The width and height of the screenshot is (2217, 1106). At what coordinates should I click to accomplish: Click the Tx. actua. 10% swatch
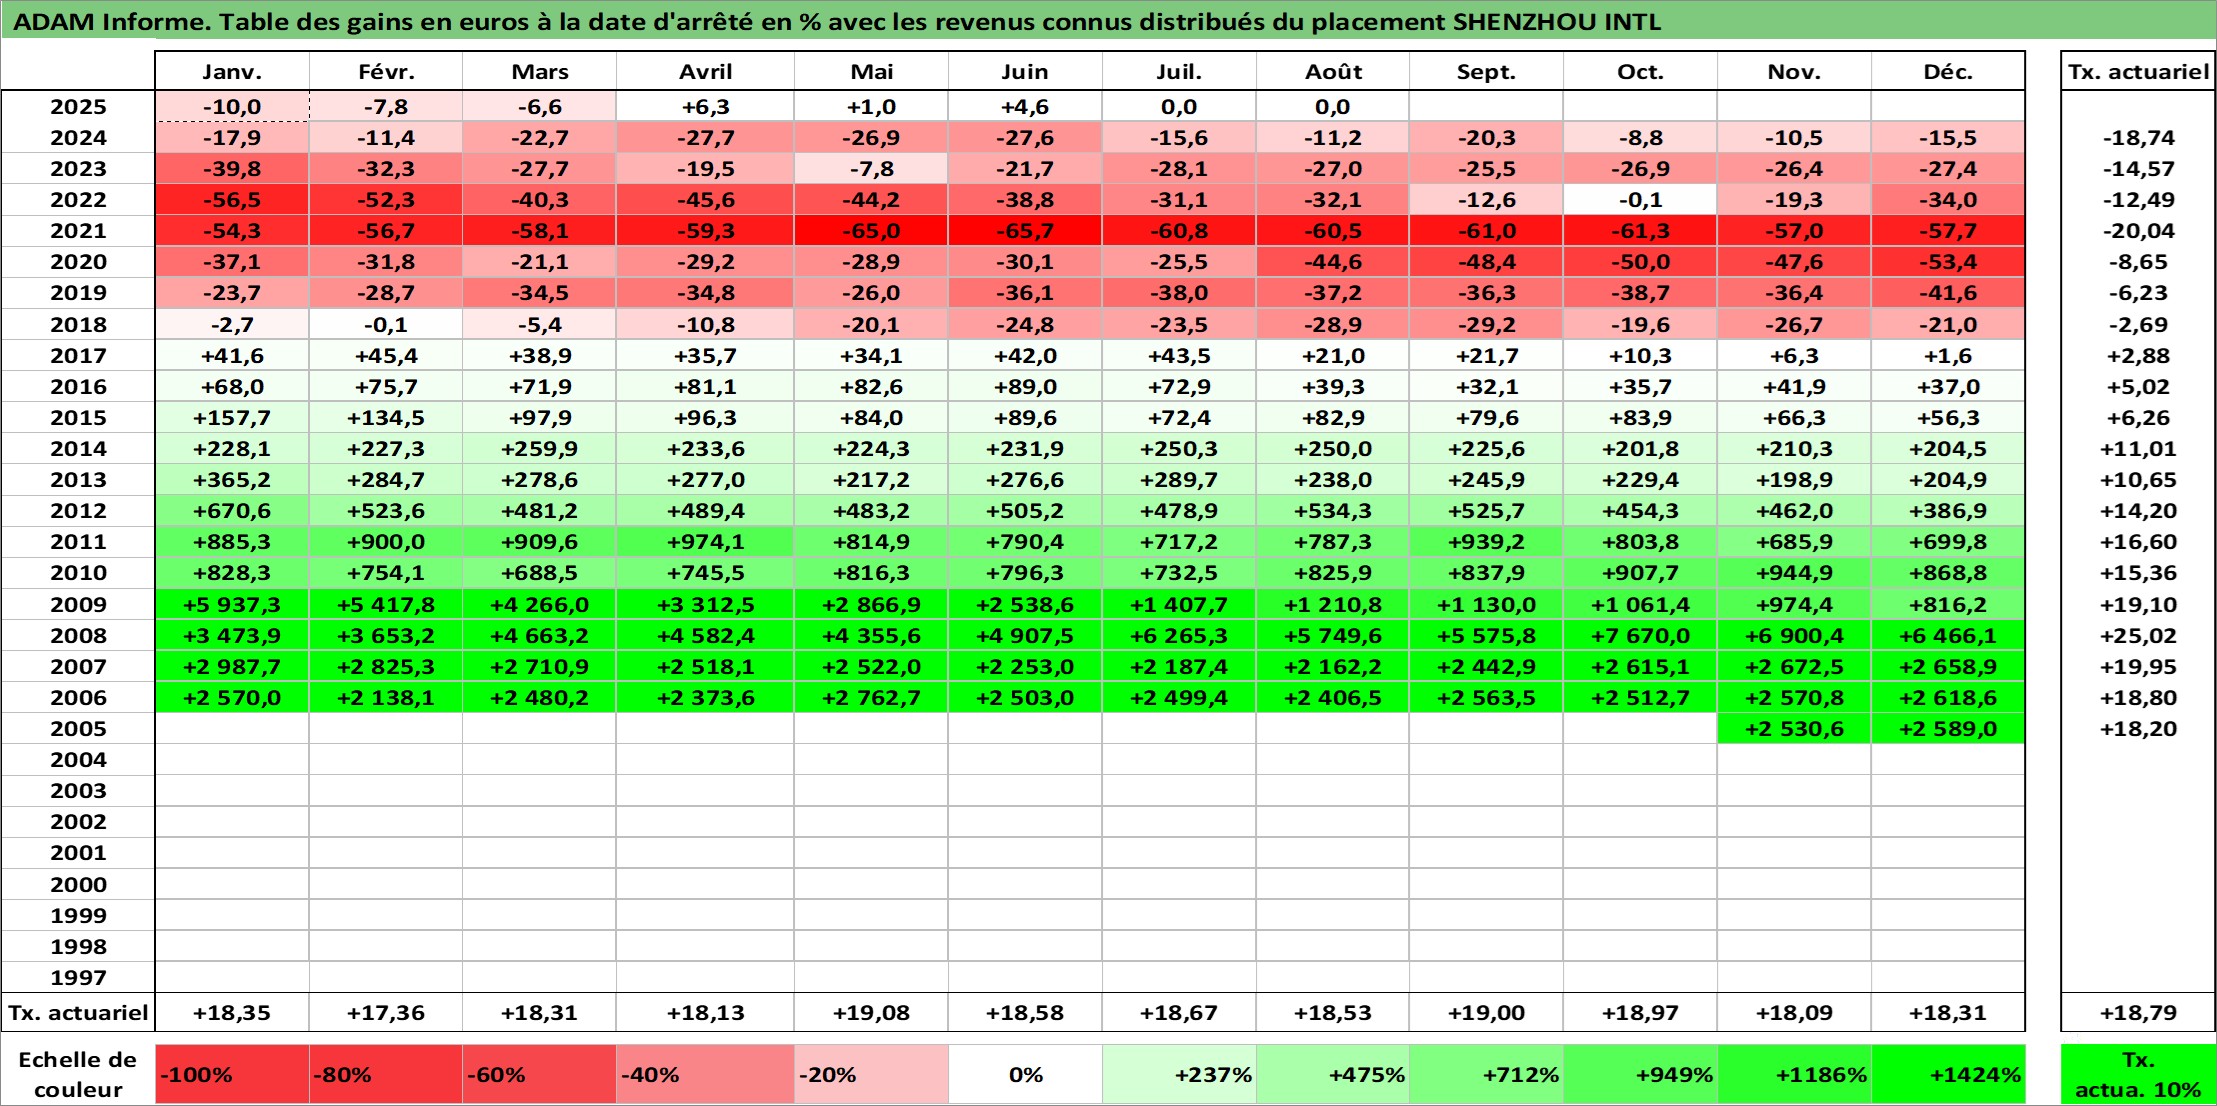pos(2138,1075)
